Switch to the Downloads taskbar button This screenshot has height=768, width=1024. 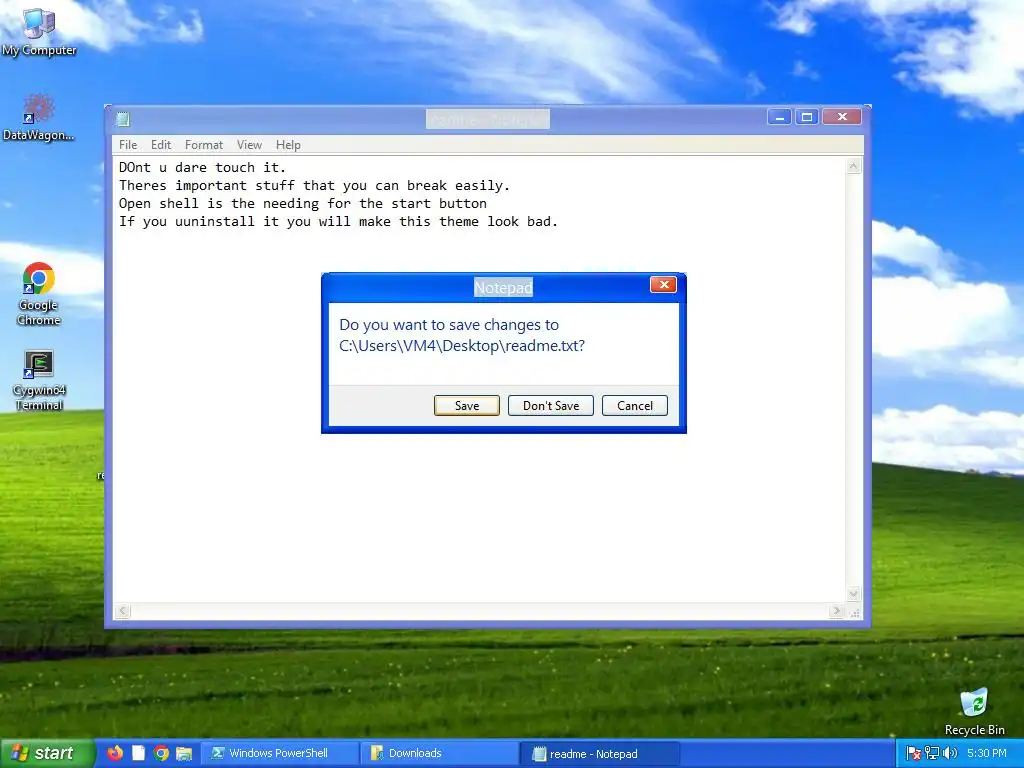(x=439, y=753)
